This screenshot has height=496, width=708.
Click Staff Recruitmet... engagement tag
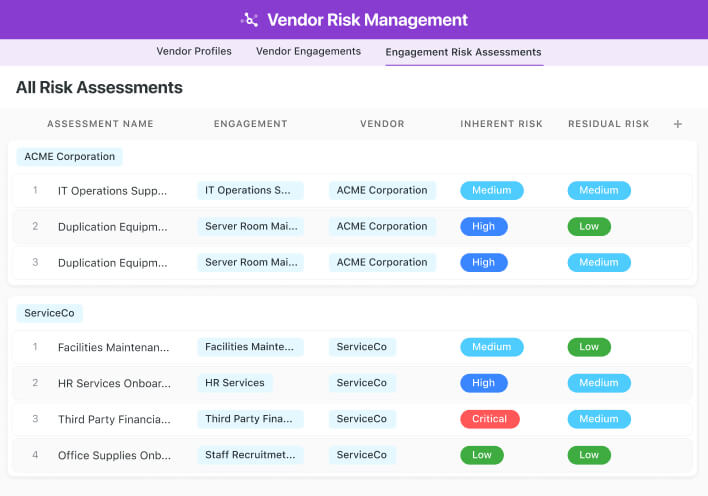251,455
